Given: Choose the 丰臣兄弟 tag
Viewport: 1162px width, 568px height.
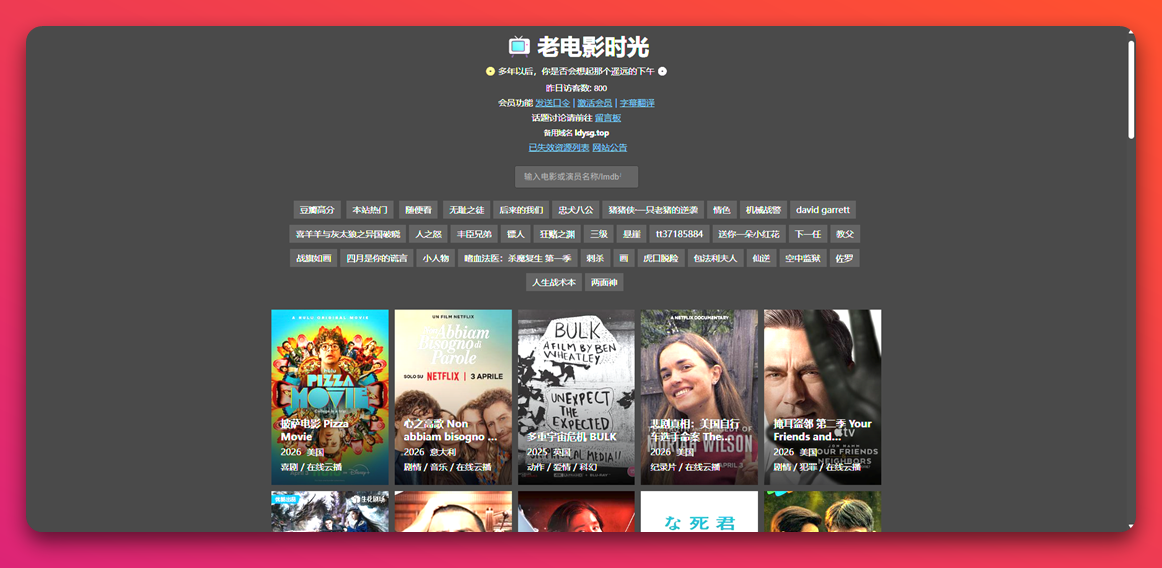Looking at the screenshot, I should tap(474, 234).
